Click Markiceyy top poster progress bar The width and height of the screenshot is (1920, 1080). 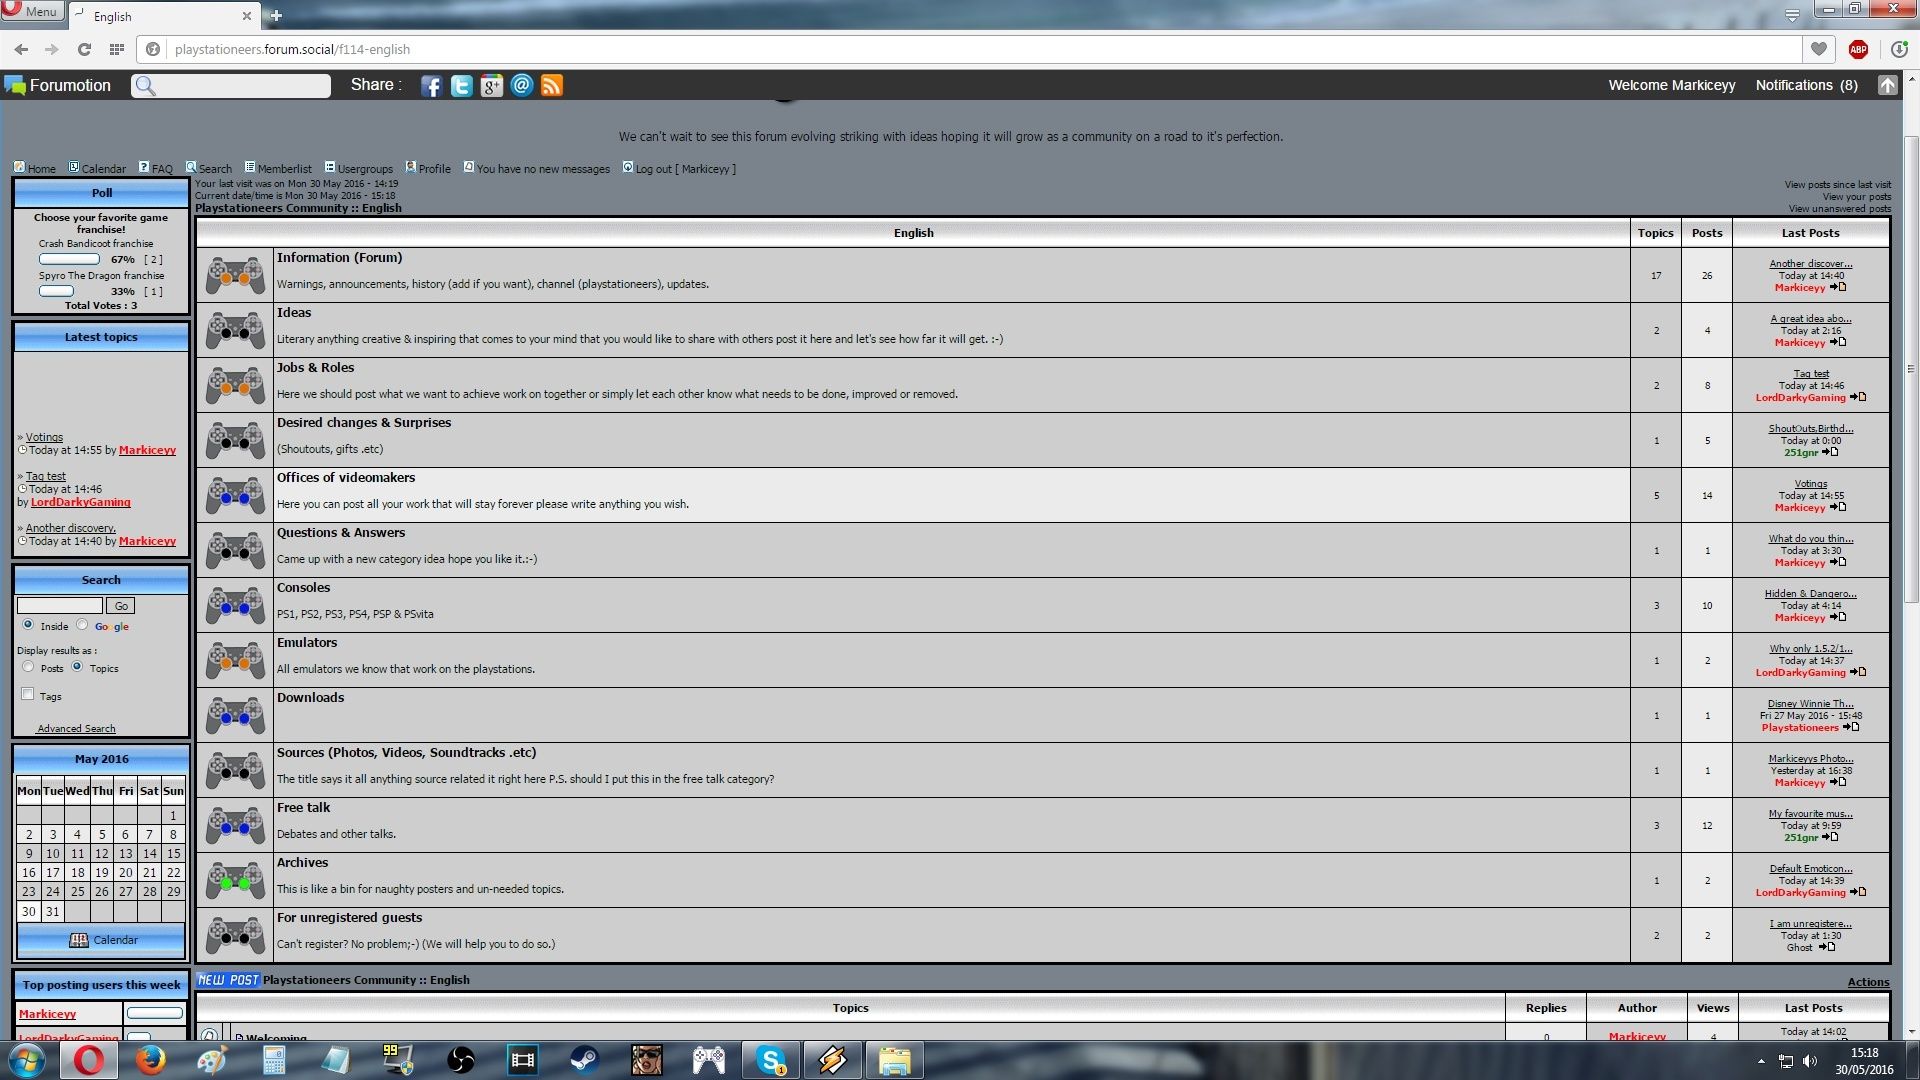[155, 1013]
